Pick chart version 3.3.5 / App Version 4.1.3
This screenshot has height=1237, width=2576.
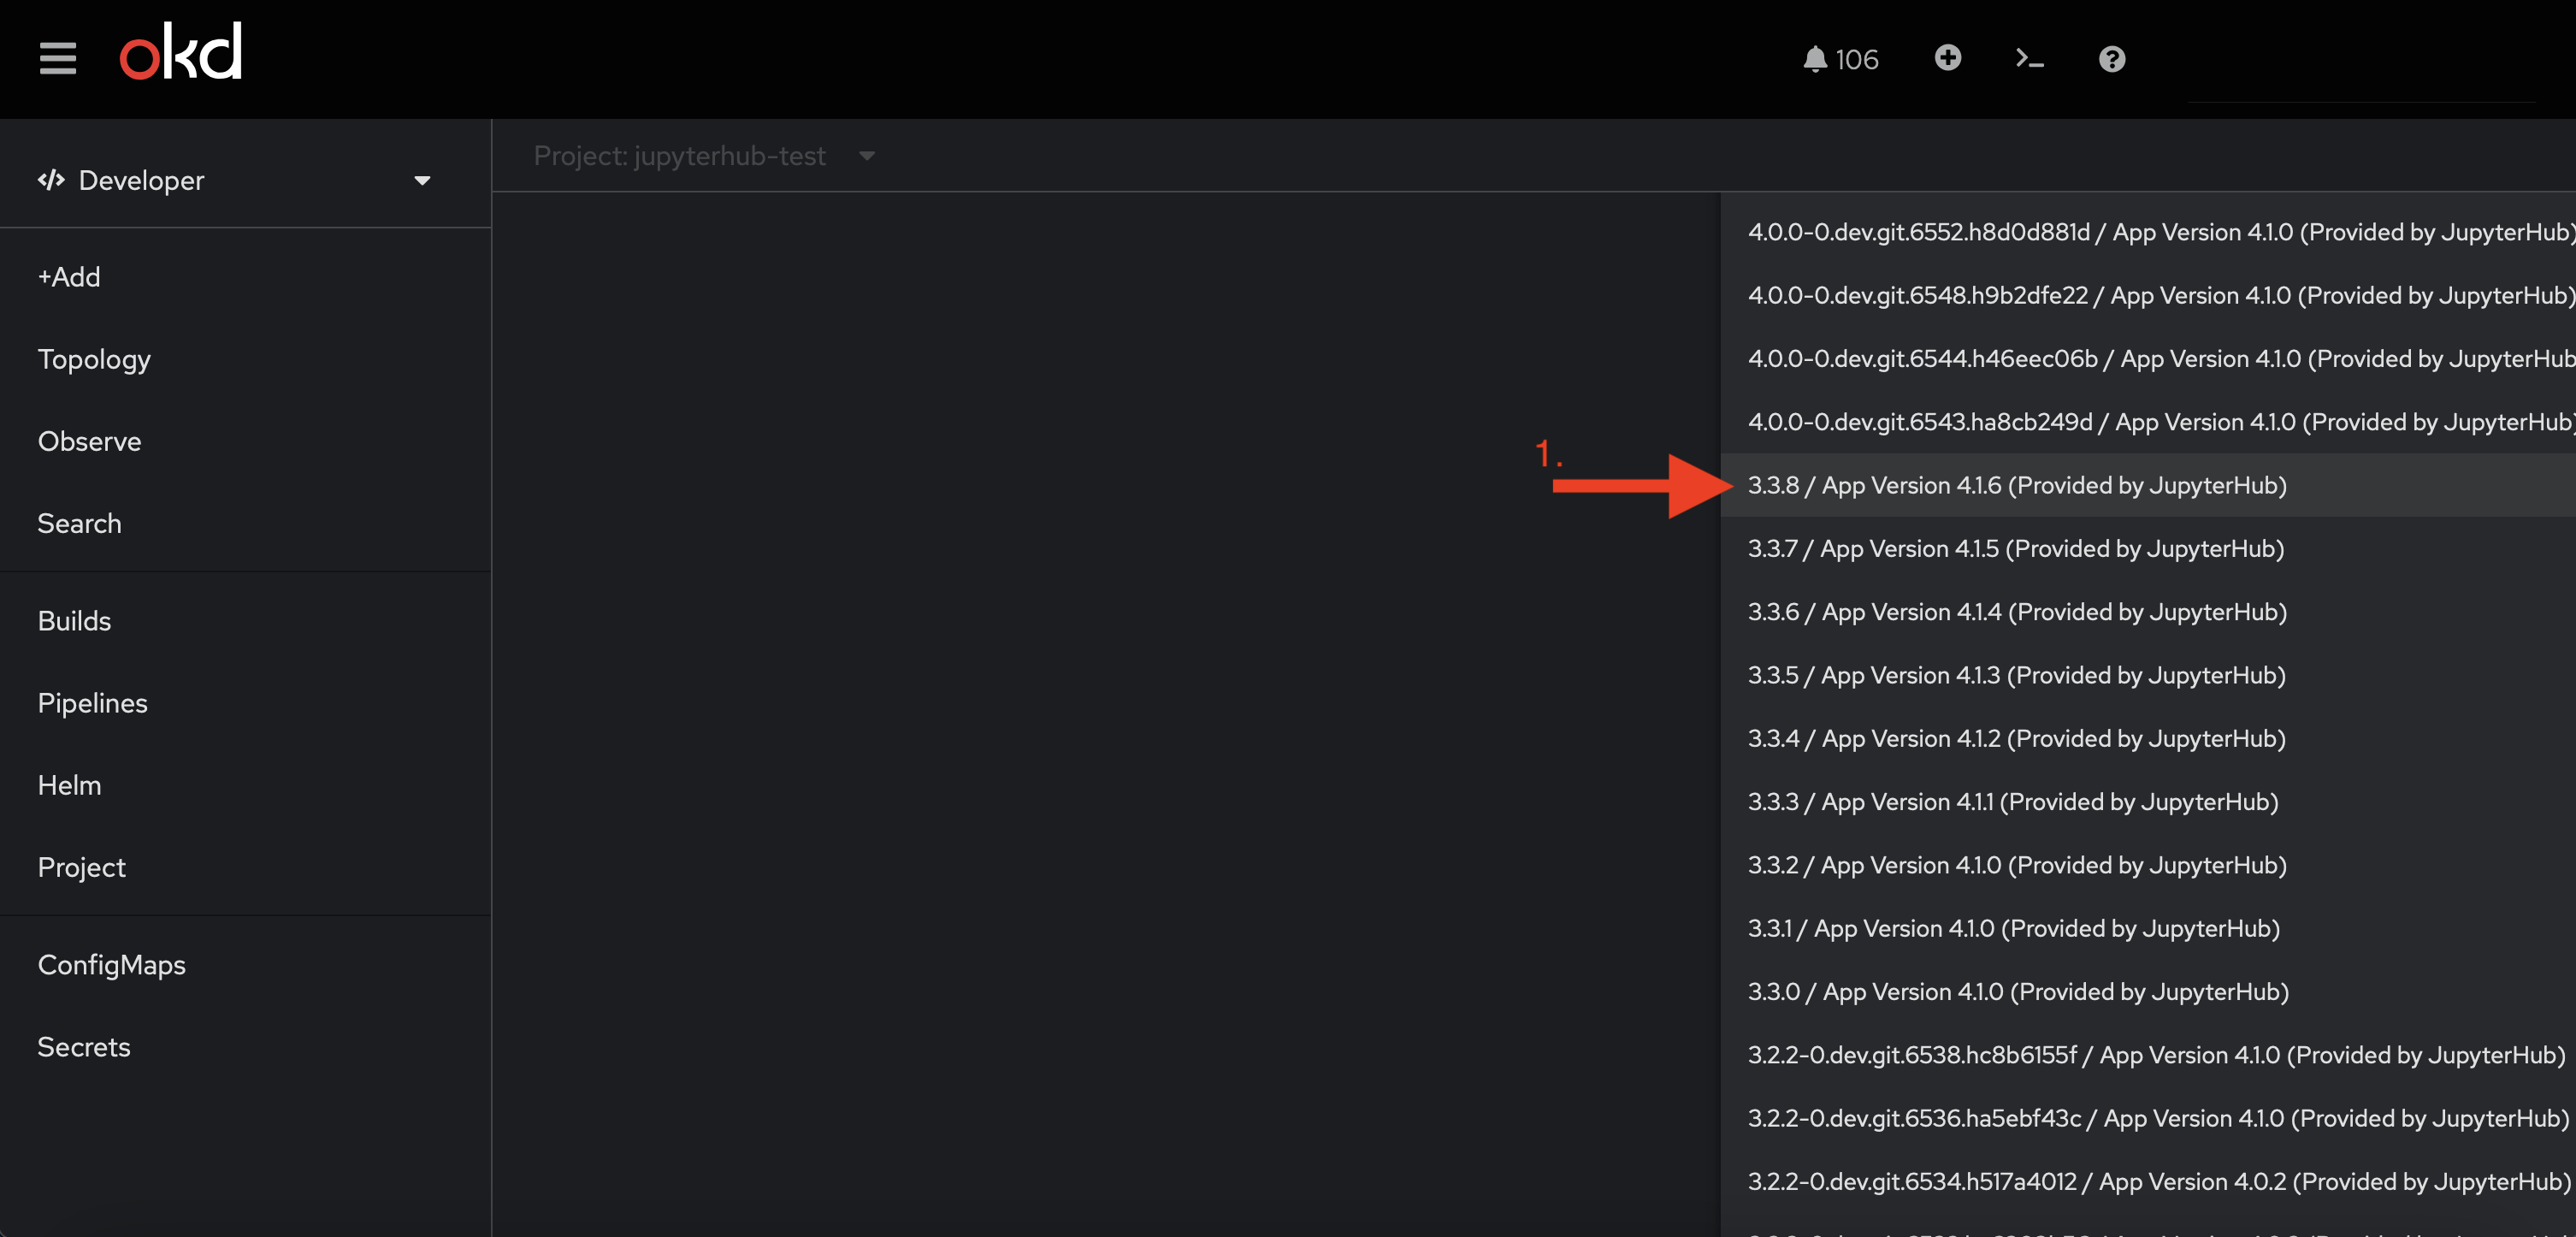click(x=2148, y=675)
